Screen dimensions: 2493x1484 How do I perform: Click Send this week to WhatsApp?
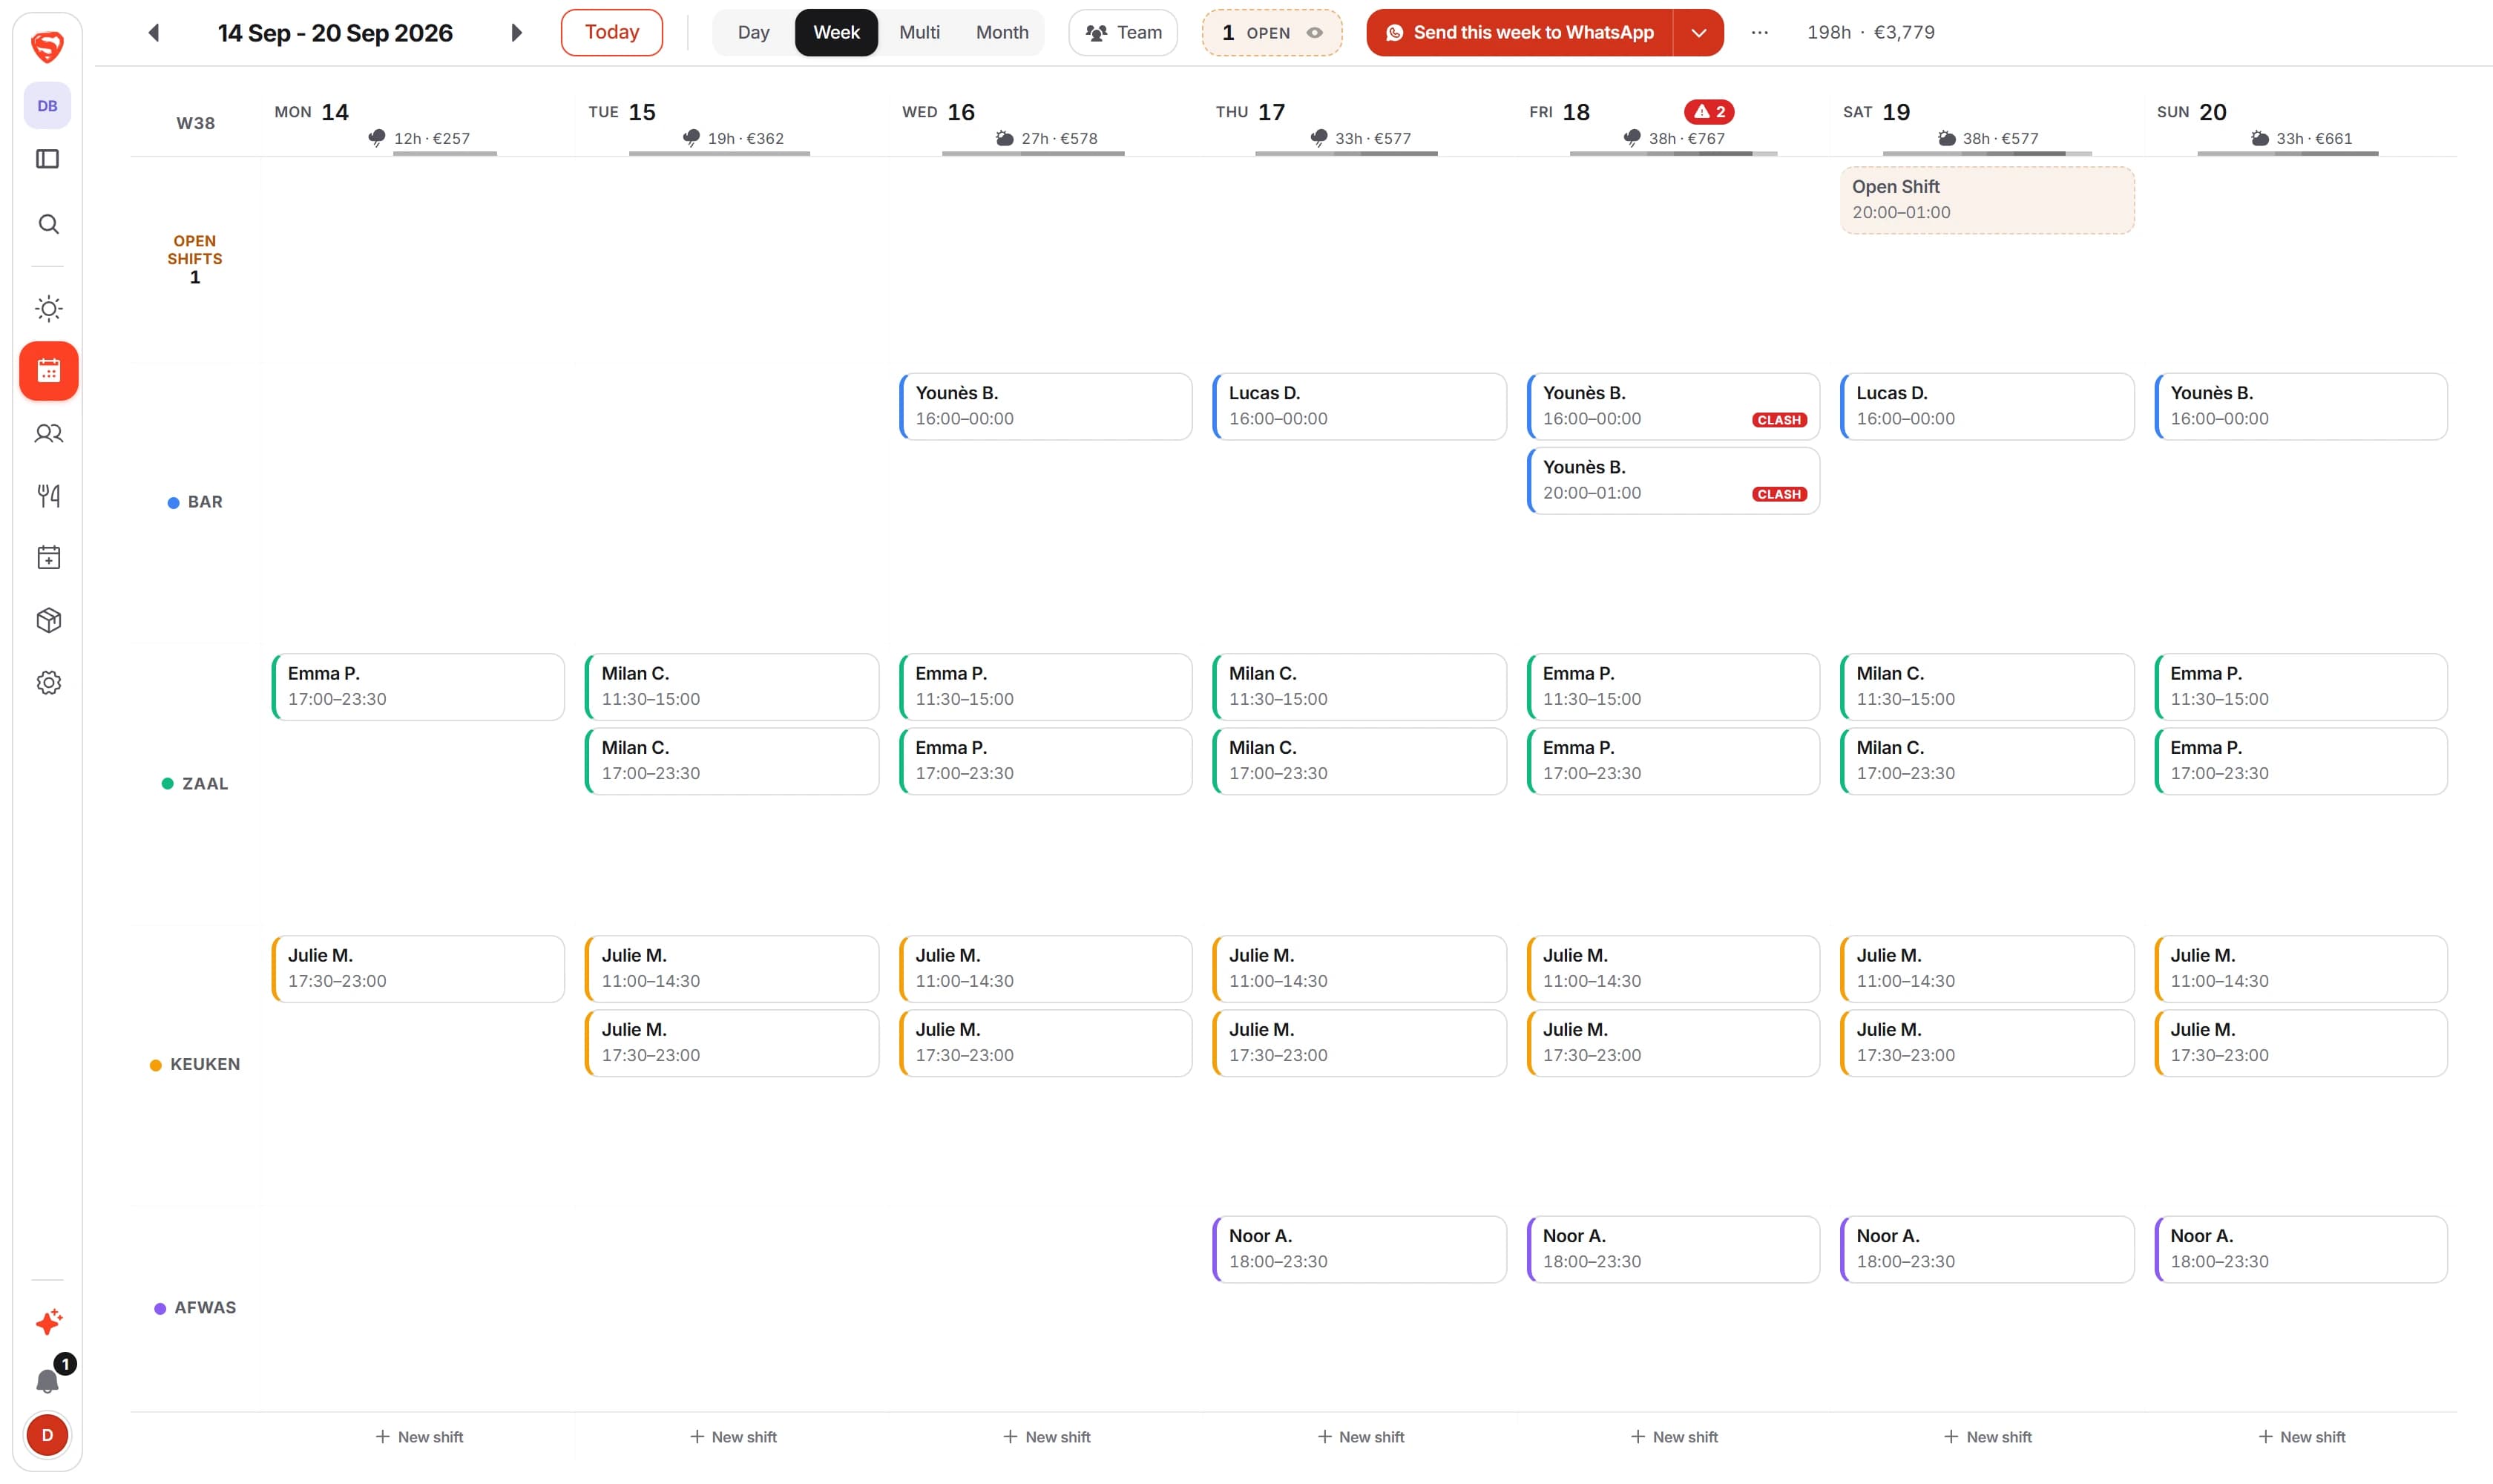pos(1520,33)
